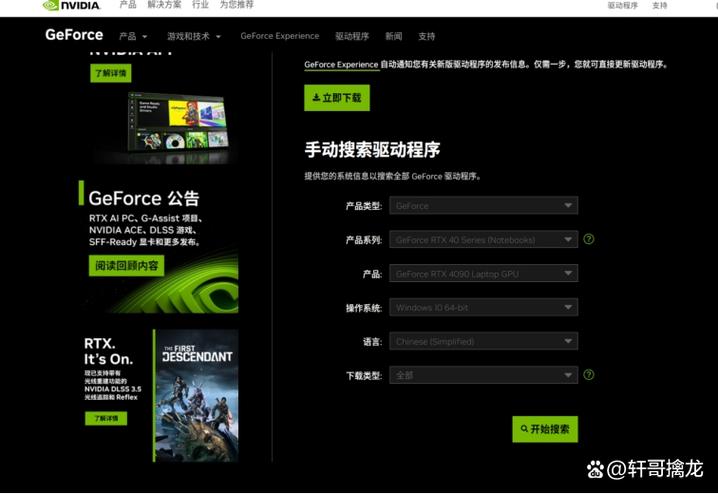Open 支持 in the top bar
This screenshot has width=718, height=494.
[660, 5]
